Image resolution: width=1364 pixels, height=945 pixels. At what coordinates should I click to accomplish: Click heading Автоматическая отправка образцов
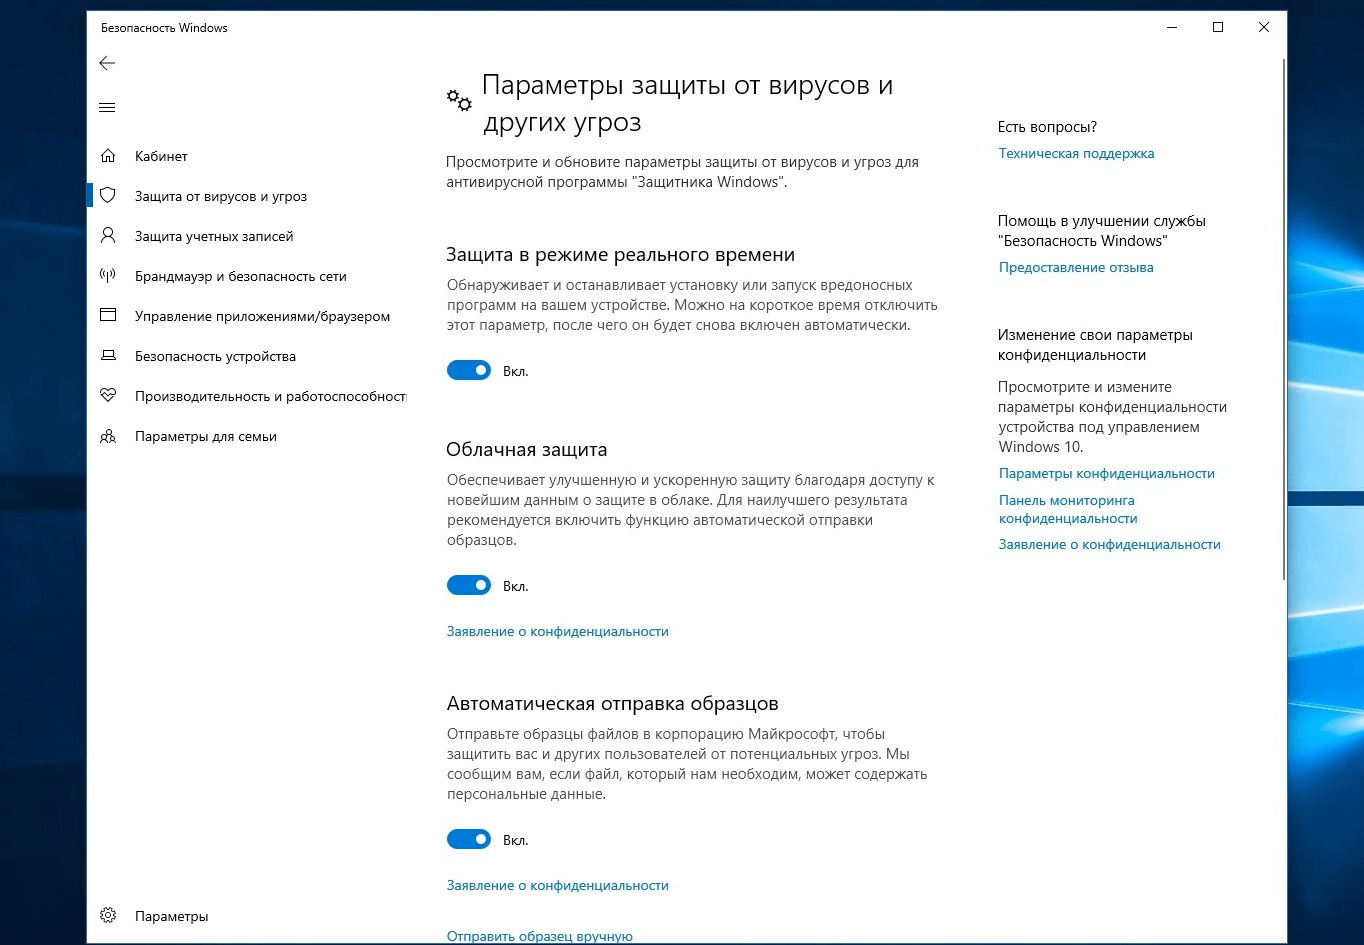(612, 703)
